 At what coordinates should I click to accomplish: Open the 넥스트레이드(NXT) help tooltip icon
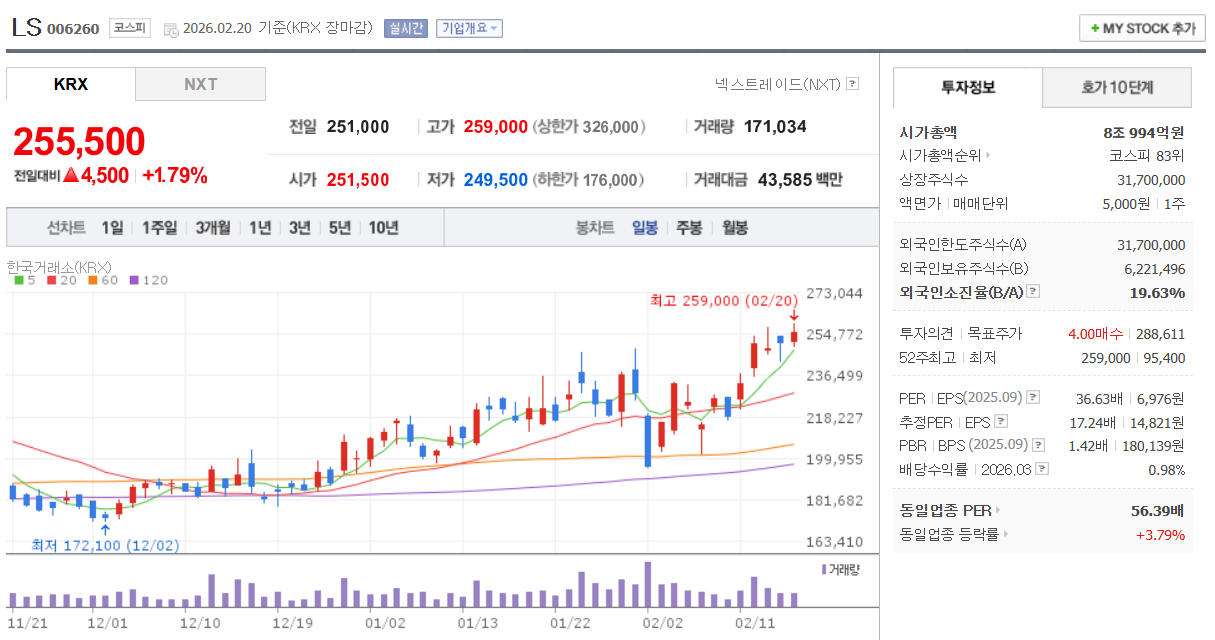pos(851,83)
